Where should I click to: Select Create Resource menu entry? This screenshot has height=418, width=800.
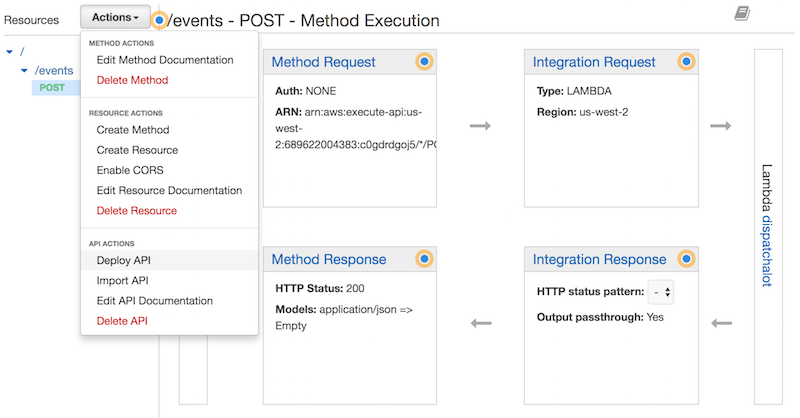point(137,150)
